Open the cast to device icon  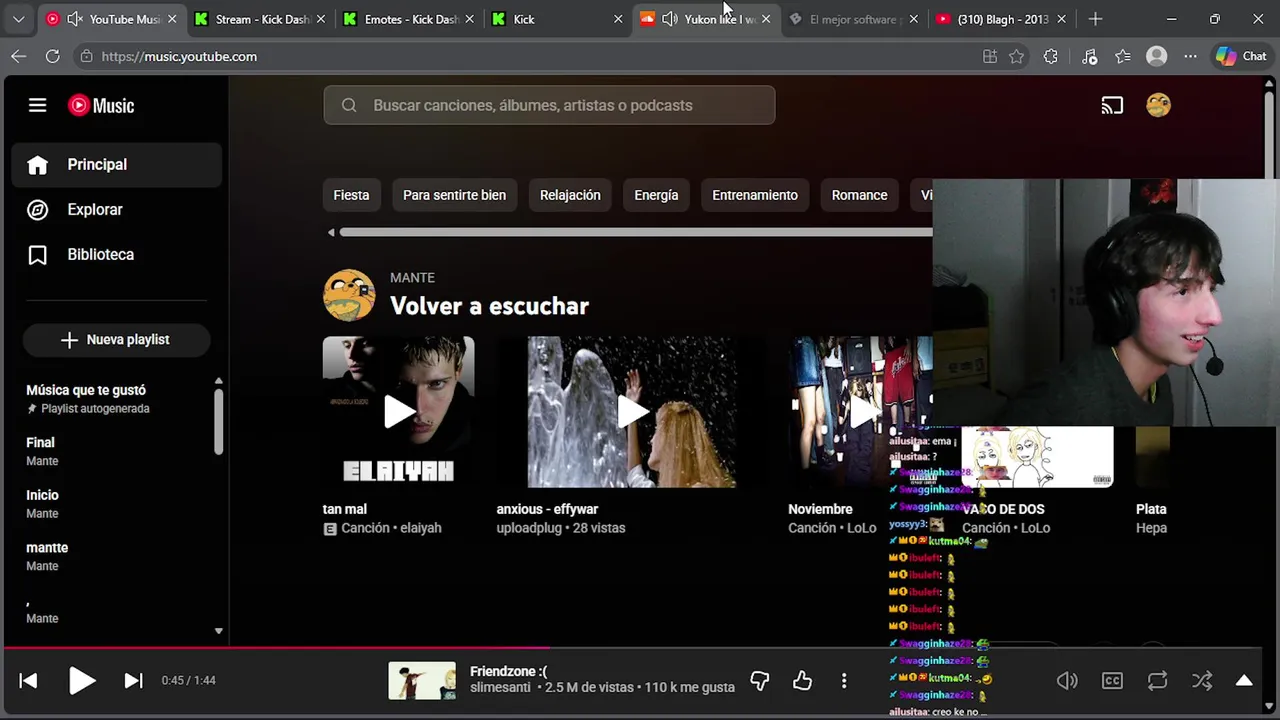click(1112, 105)
